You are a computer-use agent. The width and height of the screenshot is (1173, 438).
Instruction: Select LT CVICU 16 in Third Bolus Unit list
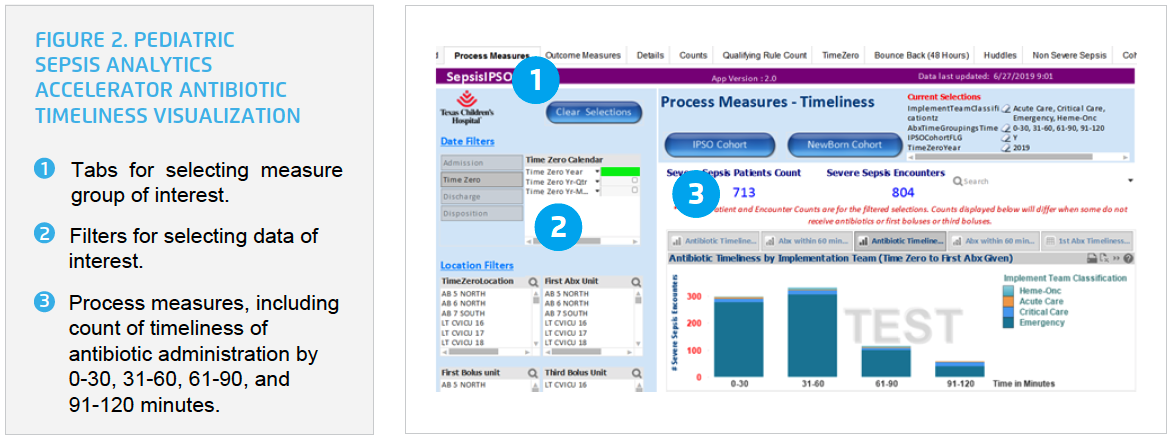point(567,385)
